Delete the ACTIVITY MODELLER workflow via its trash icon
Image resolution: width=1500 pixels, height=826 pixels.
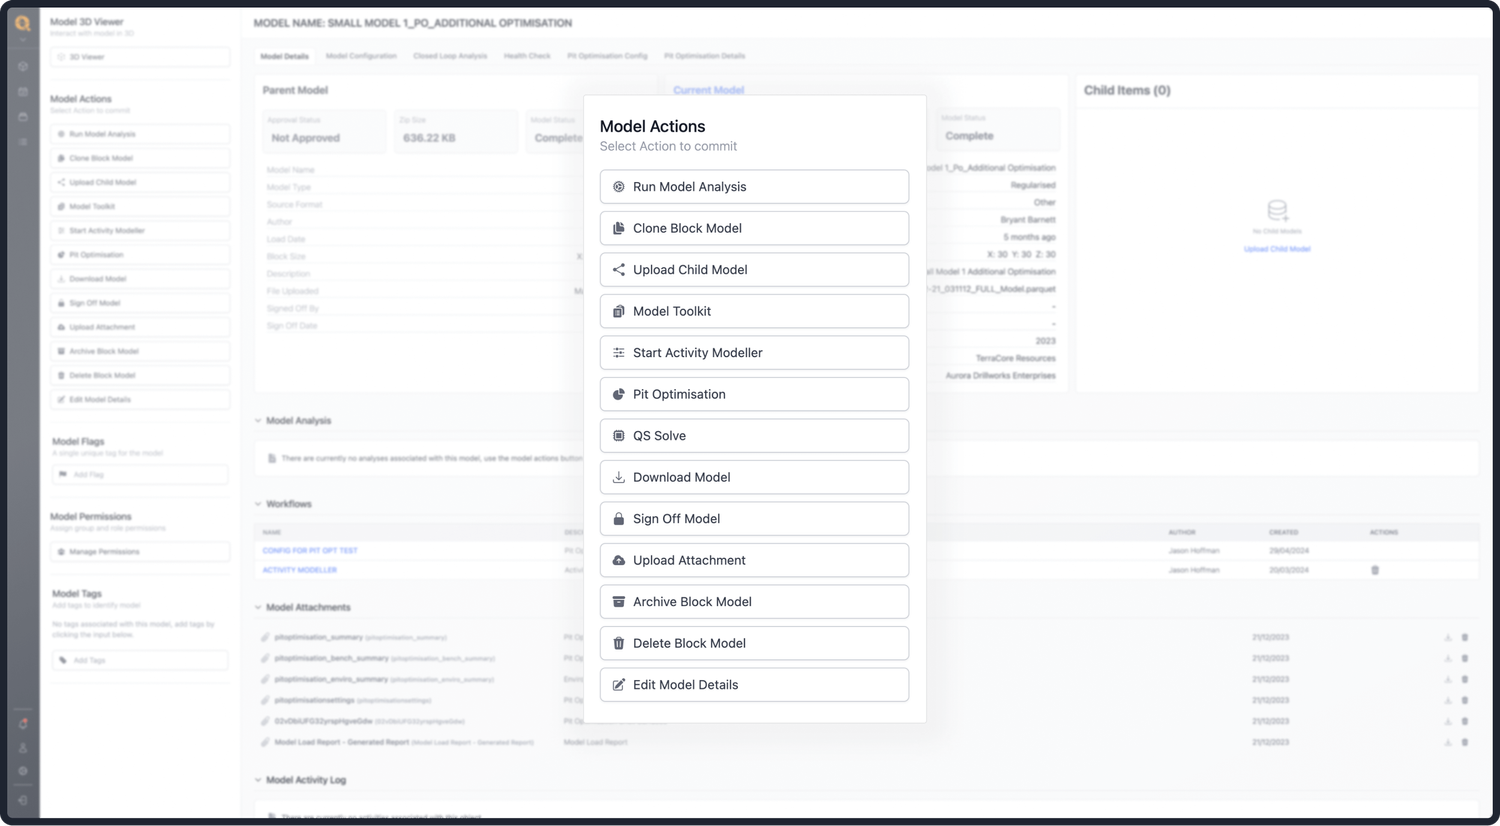(x=1375, y=570)
